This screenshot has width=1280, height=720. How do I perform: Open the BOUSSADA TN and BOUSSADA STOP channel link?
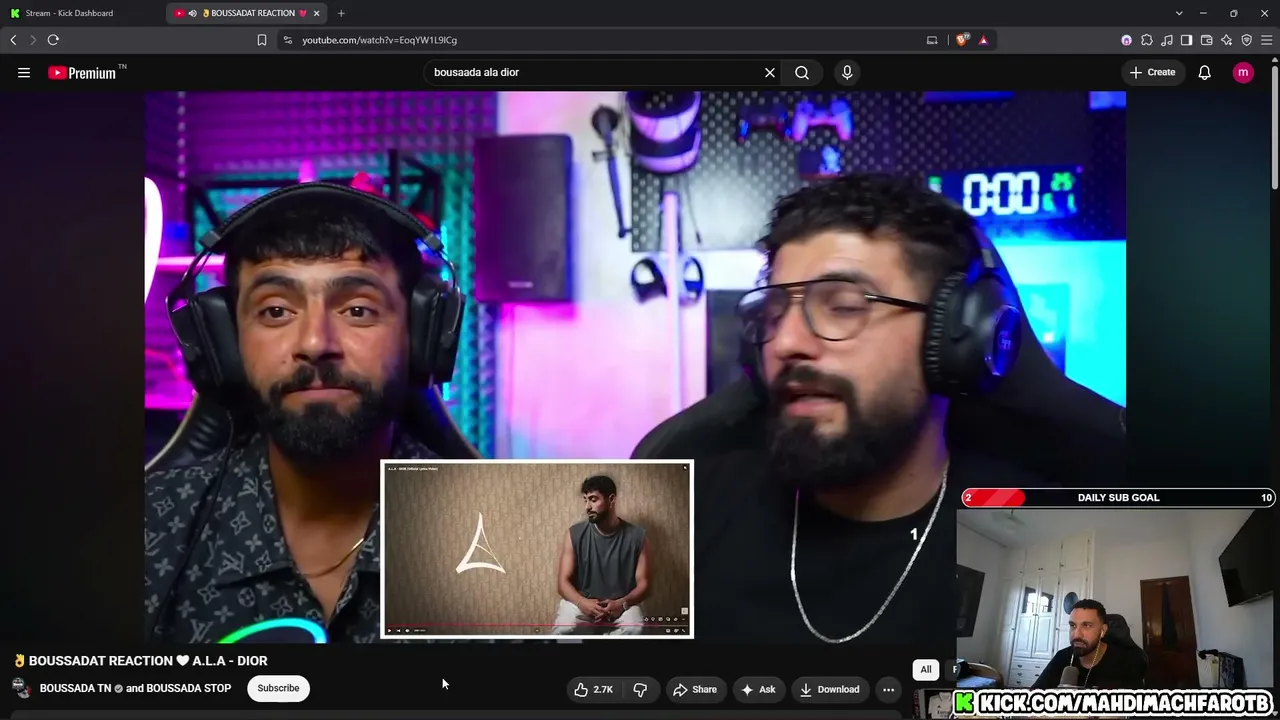(x=135, y=688)
